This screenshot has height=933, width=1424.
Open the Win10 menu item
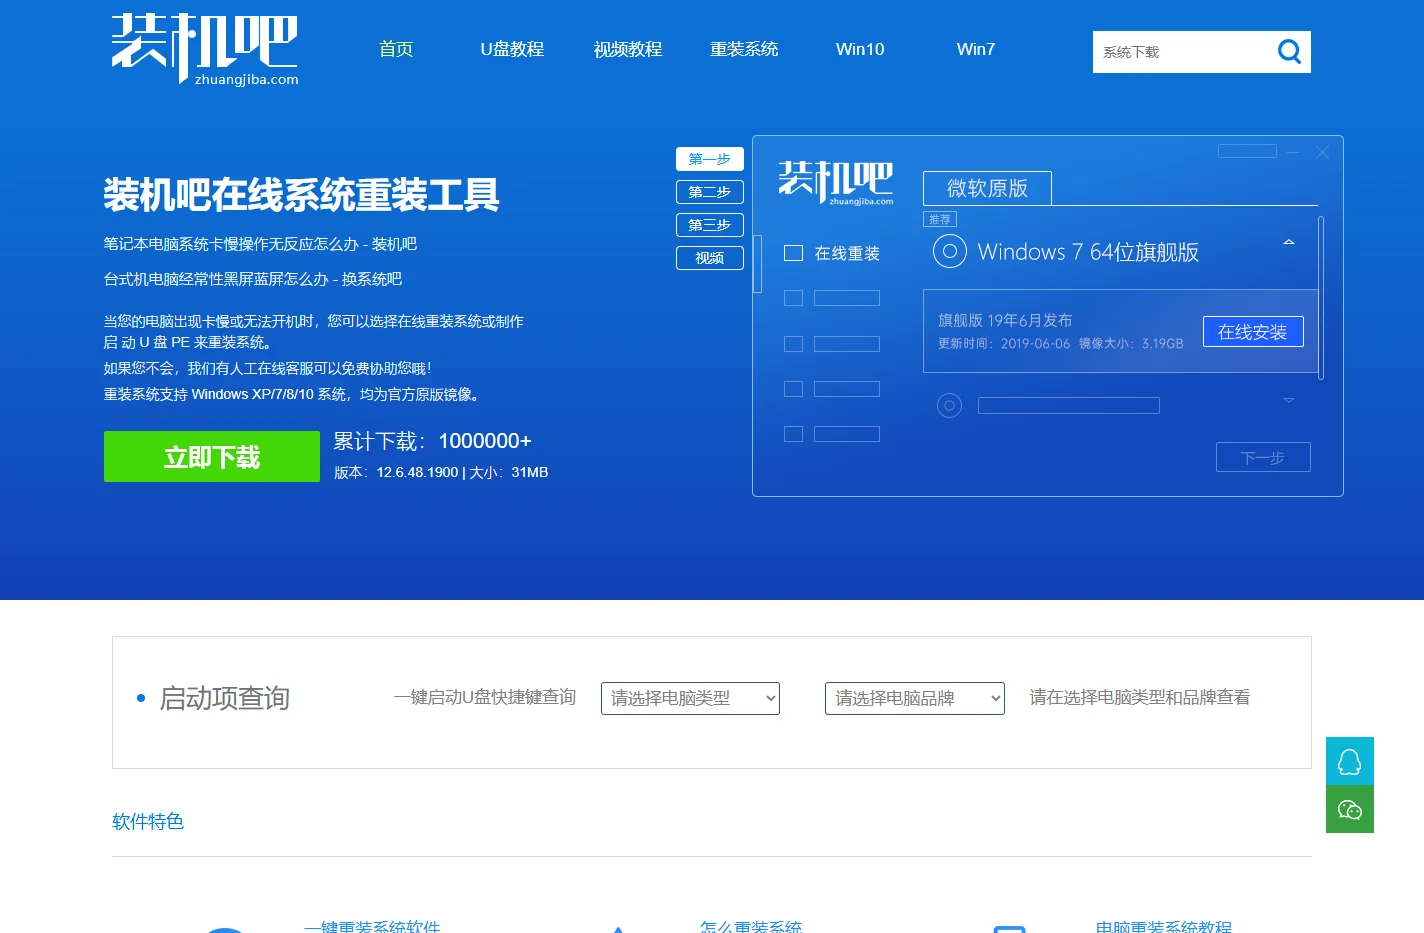[860, 49]
